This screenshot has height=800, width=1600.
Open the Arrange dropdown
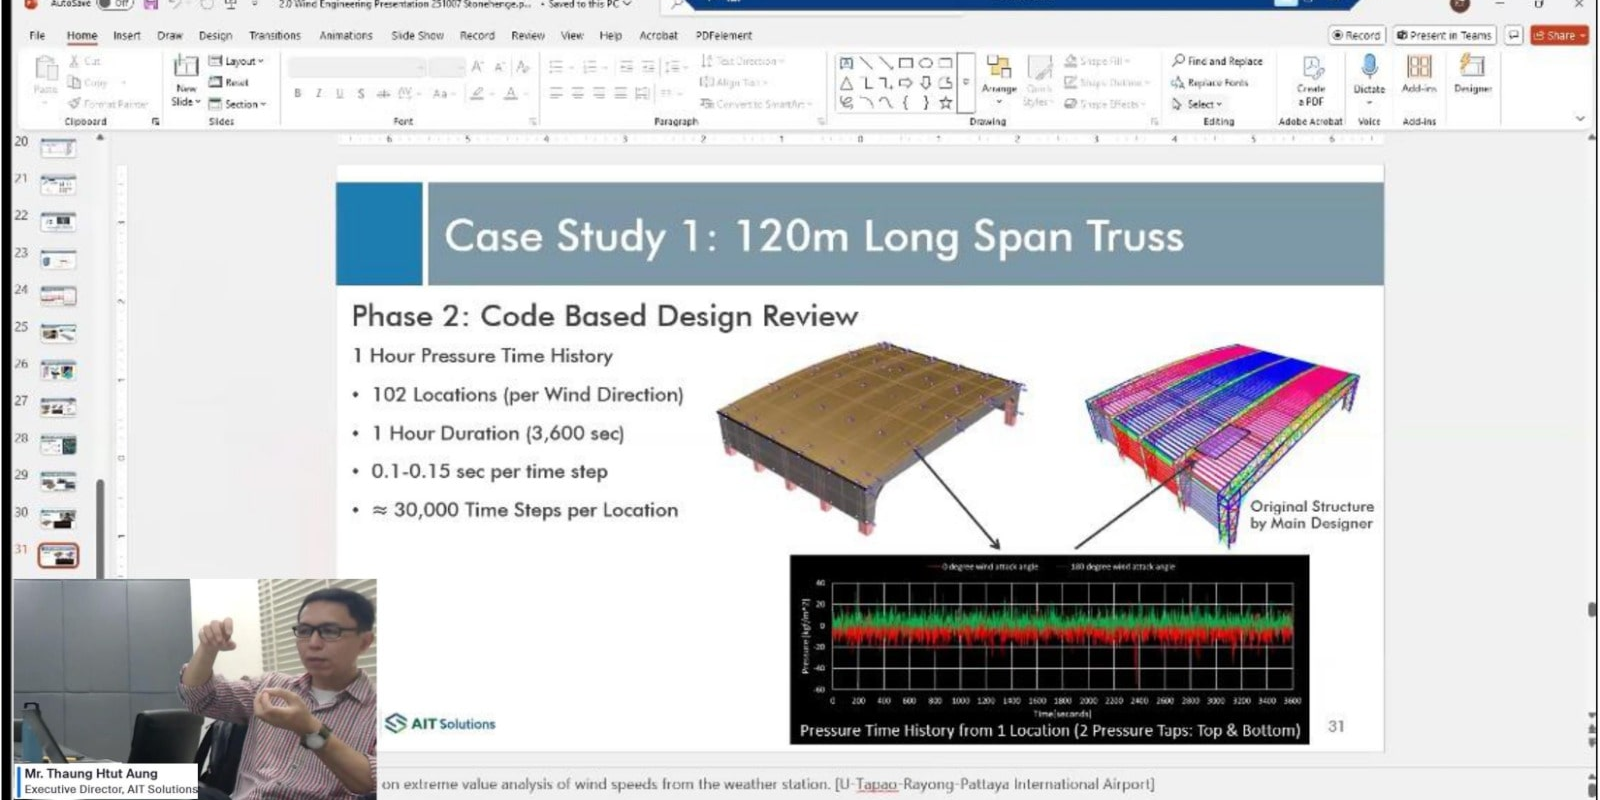tap(998, 76)
